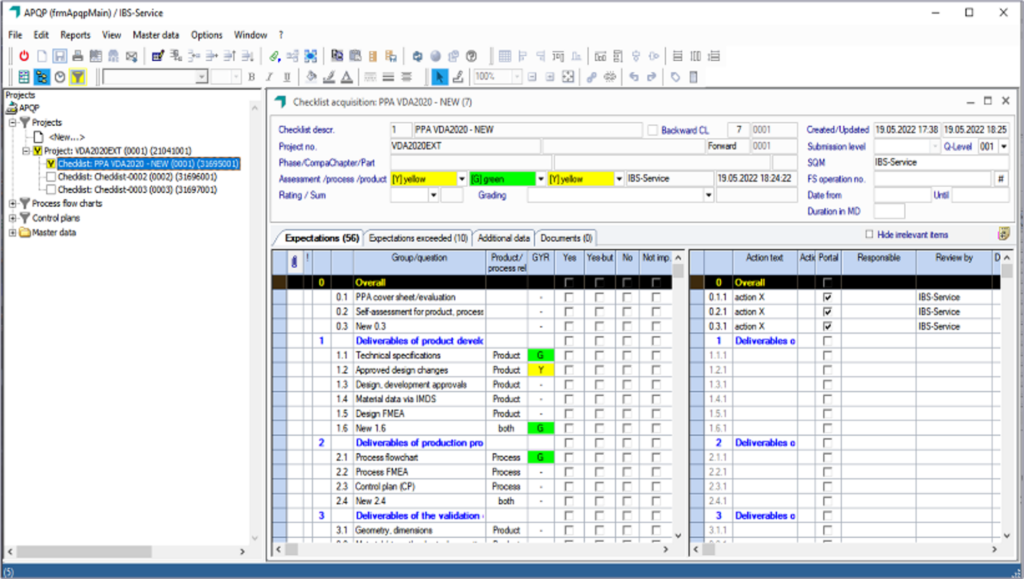Select the blue pointer arrow tool
Viewport: 1024px width, 579px height.
tap(440, 77)
